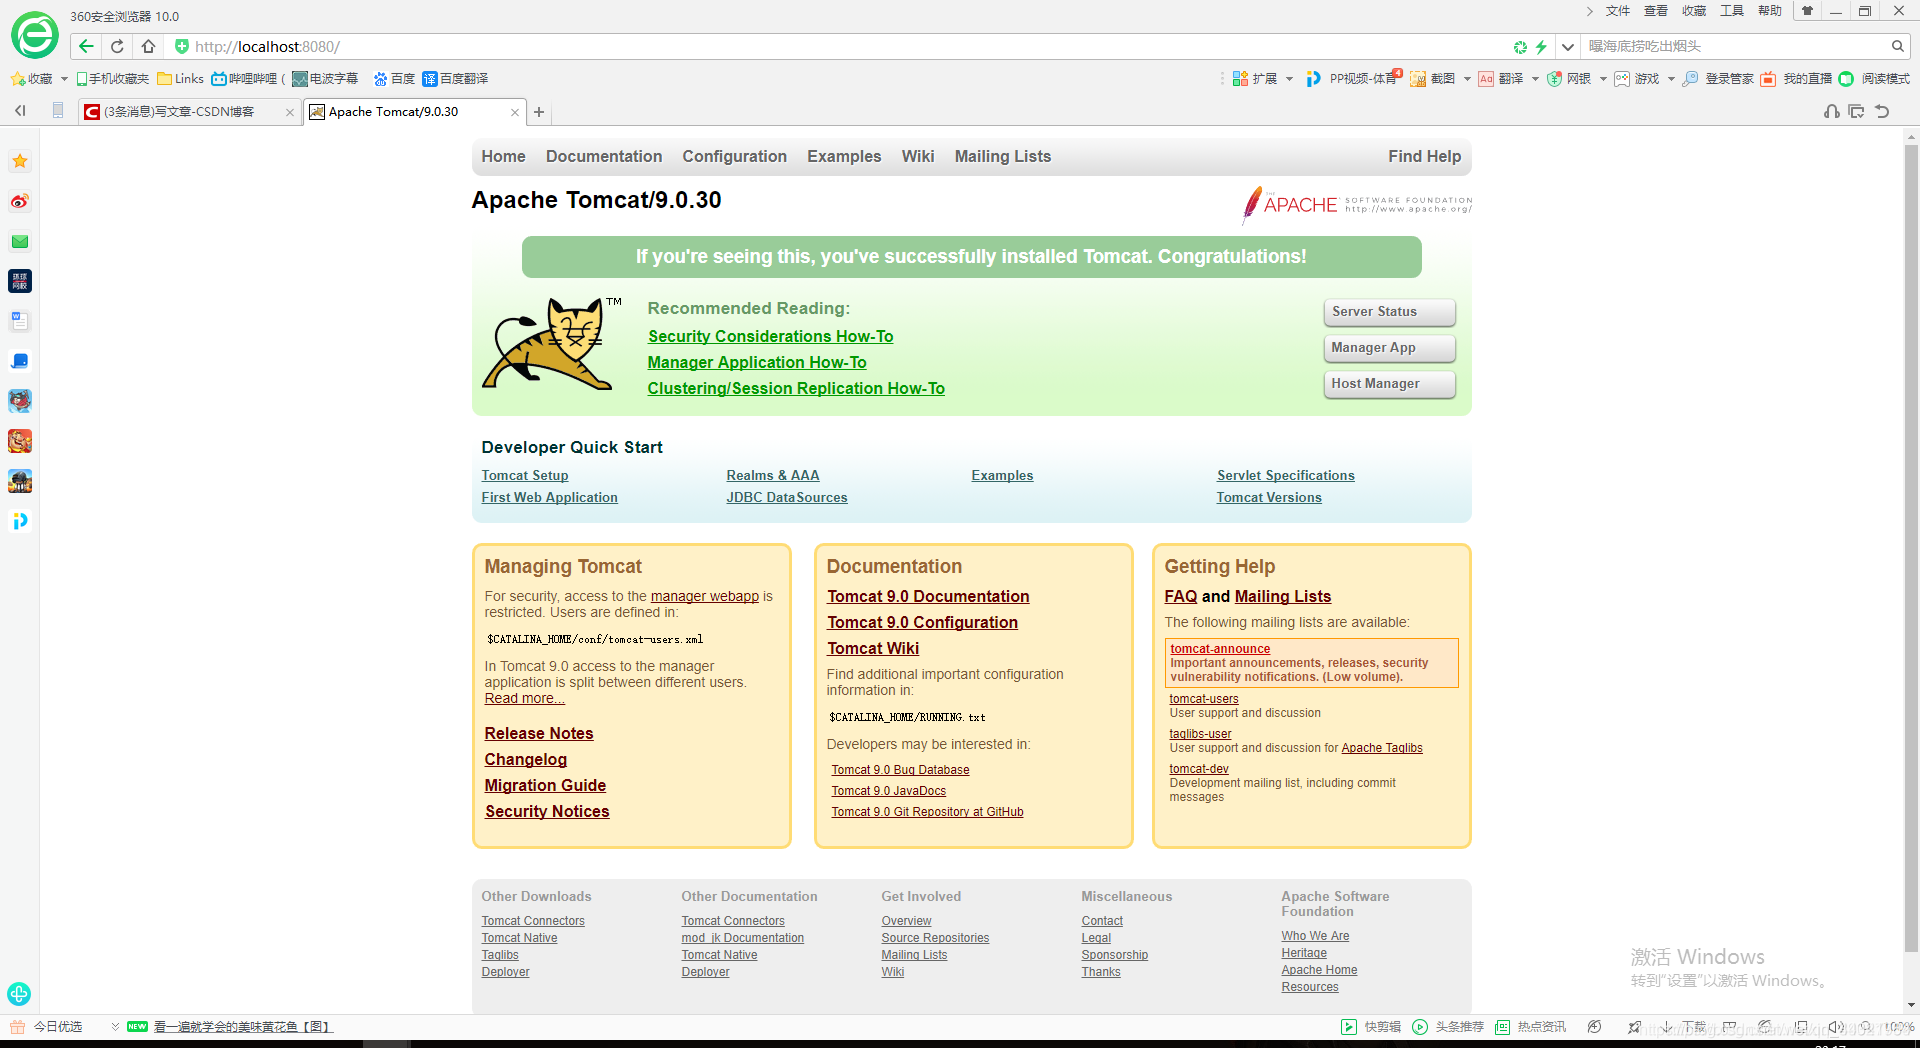Open the 查看 menu
This screenshot has height=1048, width=1920.
point(1656,11)
